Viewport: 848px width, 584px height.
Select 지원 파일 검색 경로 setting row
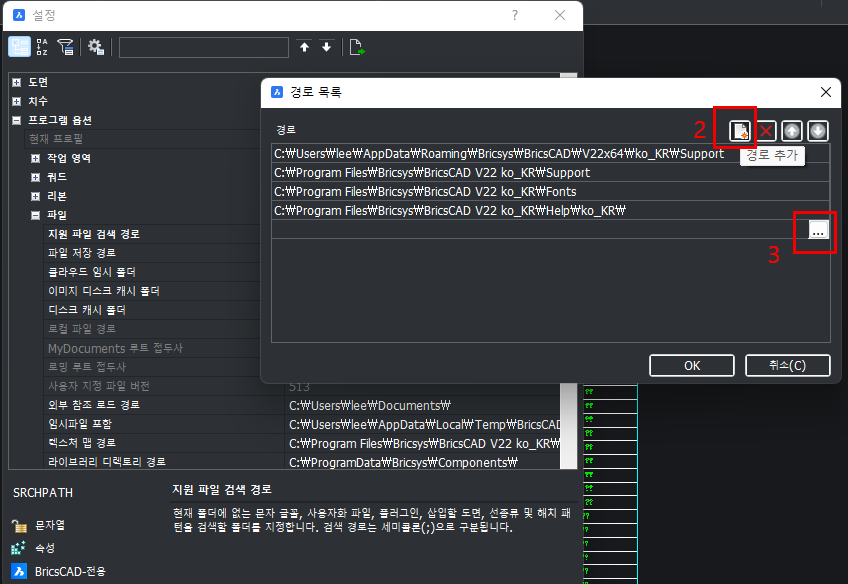(x=153, y=234)
